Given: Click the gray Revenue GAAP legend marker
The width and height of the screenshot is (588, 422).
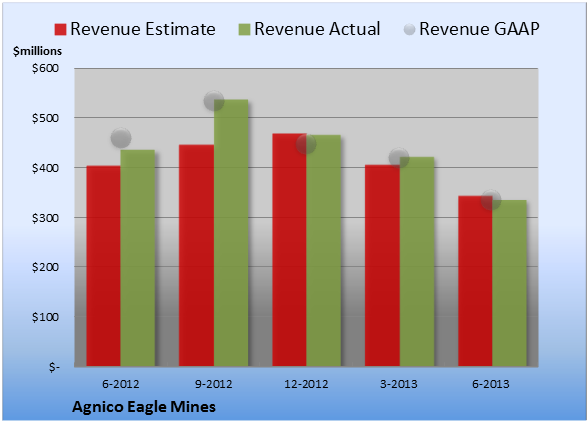Looking at the screenshot, I should tap(409, 30).
